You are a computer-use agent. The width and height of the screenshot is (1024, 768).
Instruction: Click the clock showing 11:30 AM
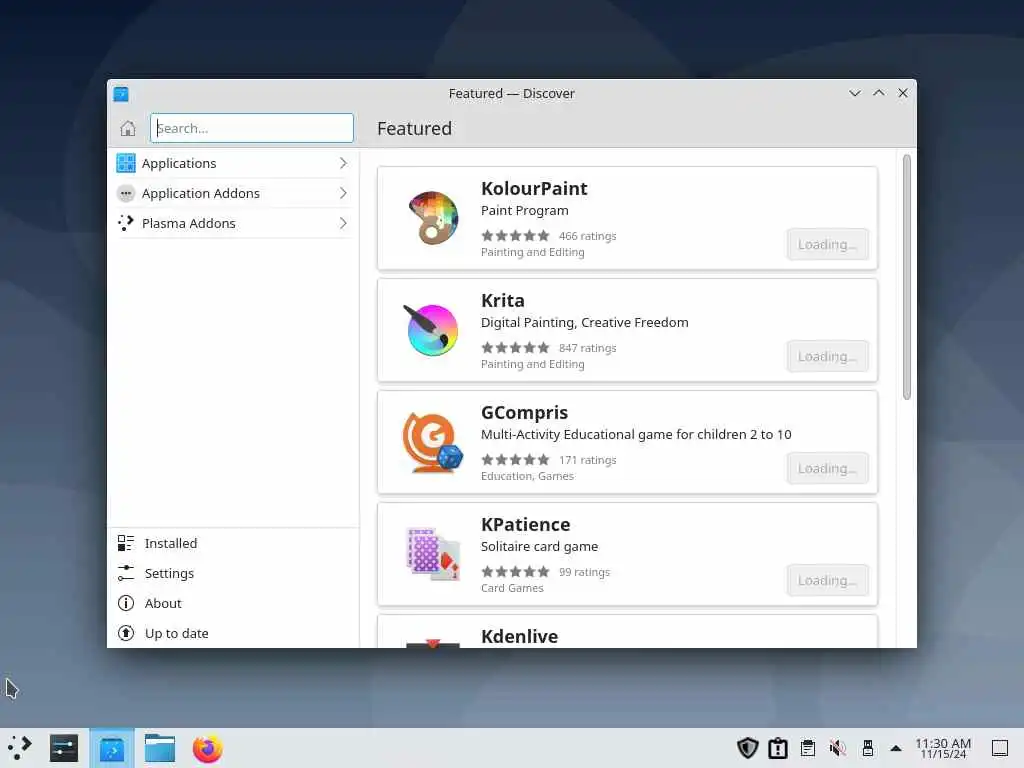coord(943,748)
